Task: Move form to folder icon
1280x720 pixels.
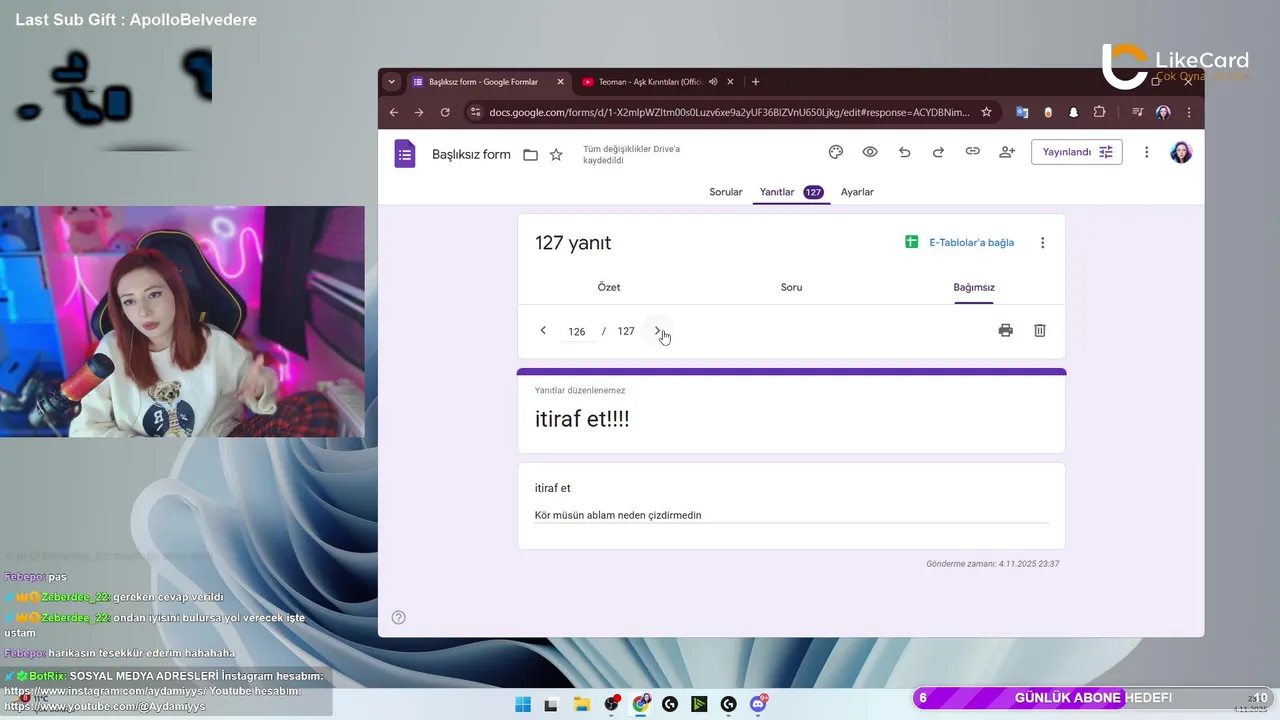Action: point(530,154)
